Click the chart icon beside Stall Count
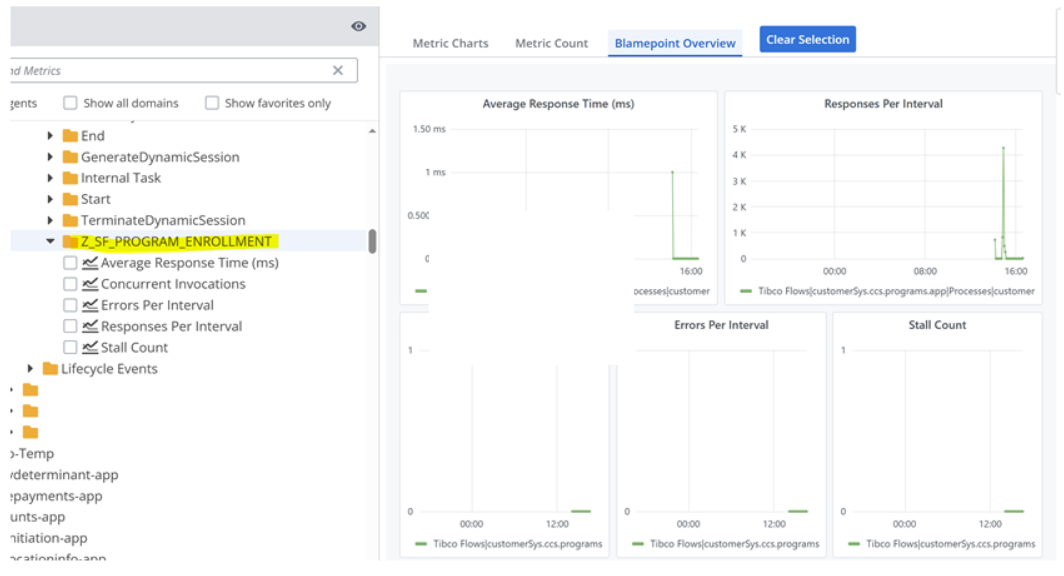The height and width of the screenshot is (576, 1064). [x=90, y=347]
